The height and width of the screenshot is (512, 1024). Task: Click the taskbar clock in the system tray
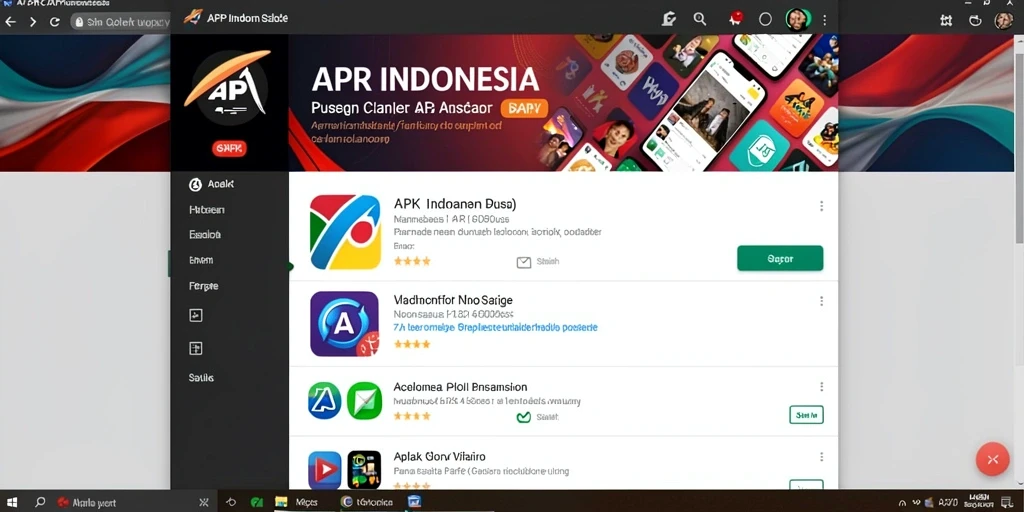(981, 502)
